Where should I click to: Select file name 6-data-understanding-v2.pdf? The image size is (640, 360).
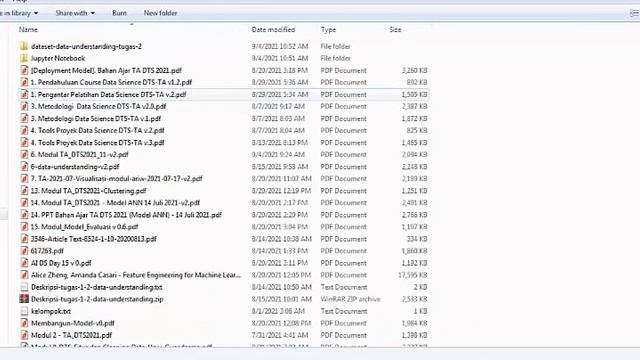click(75, 167)
